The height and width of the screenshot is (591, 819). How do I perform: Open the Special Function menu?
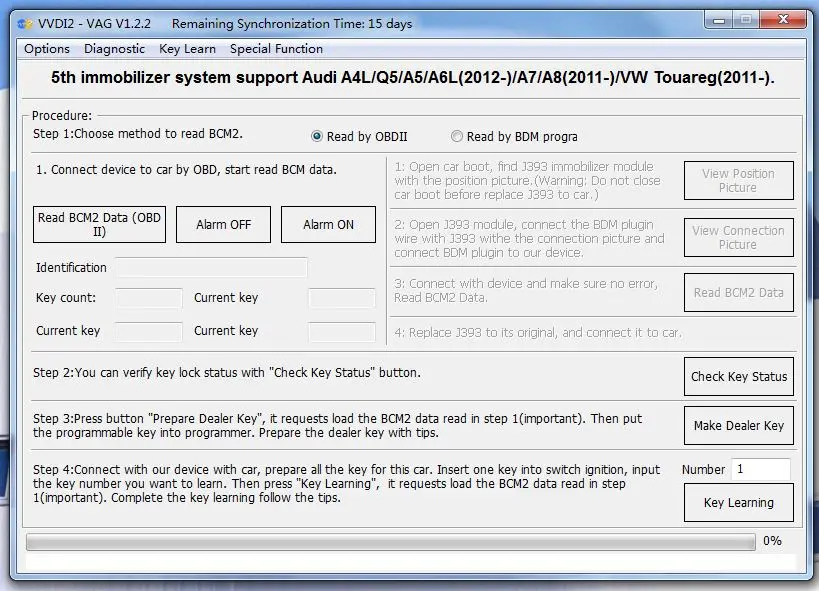point(276,49)
